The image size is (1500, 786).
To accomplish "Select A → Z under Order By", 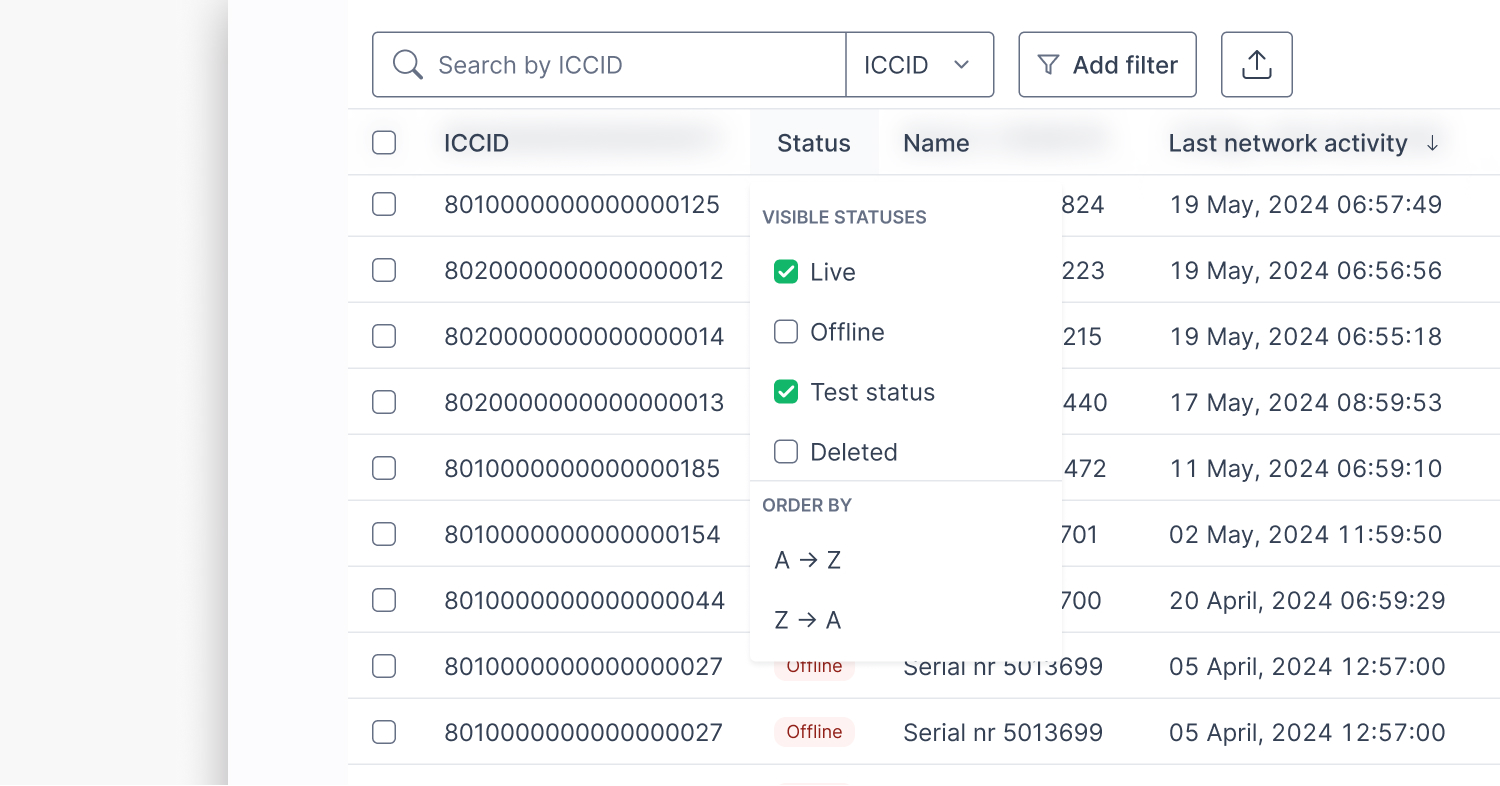I will coord(806,560).
